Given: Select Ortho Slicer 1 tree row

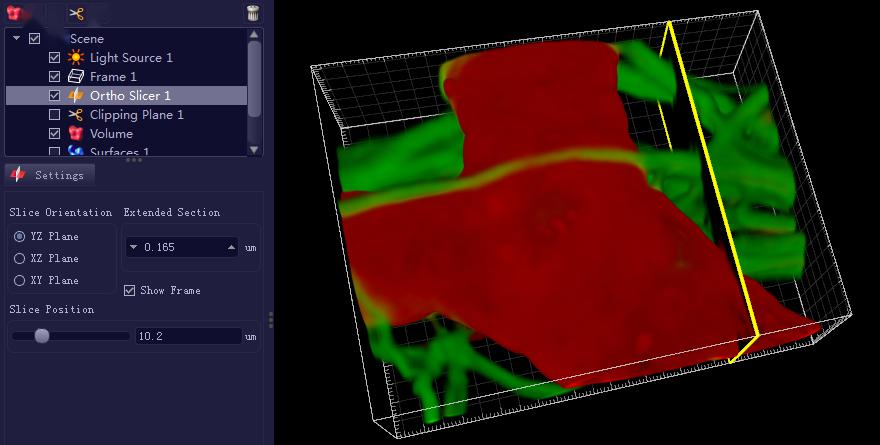Looking at the screenshot, I should 126,95.
